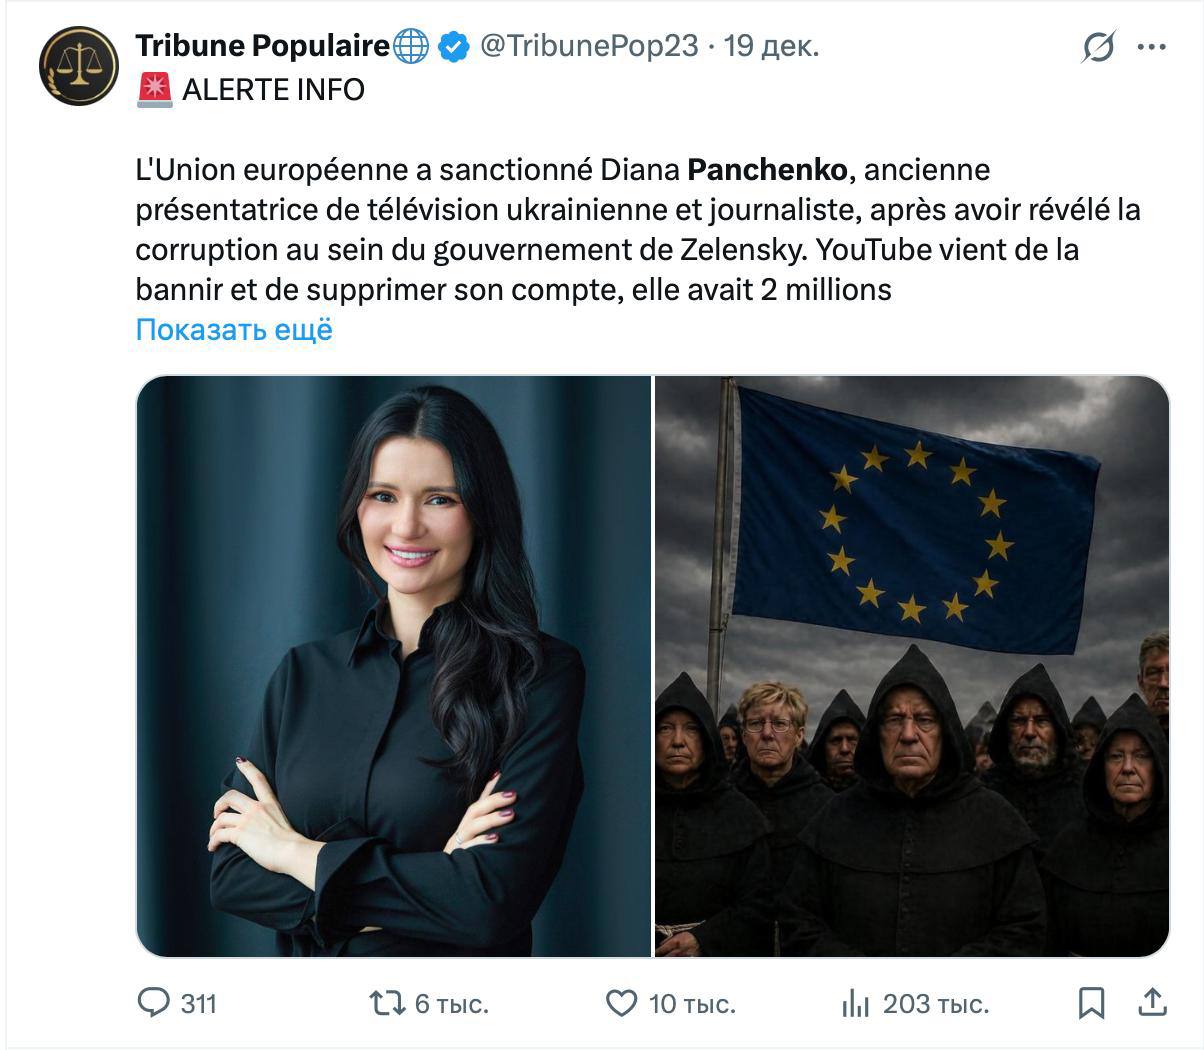Open the post via the "19 дек." date
The image size is (1204, 1050).
[x=771, y=46]
